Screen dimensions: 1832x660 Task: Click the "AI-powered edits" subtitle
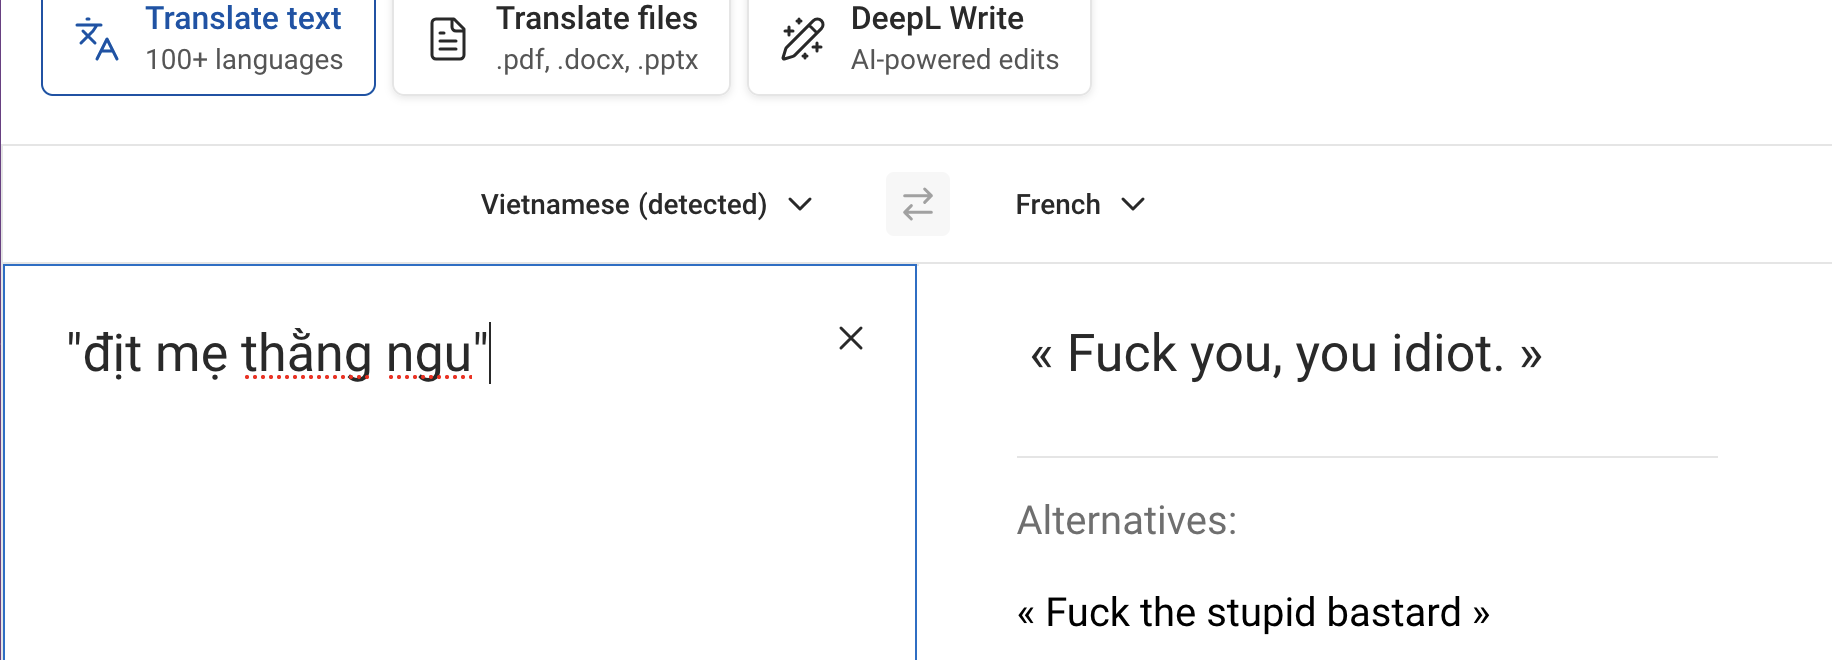point(954,60)
